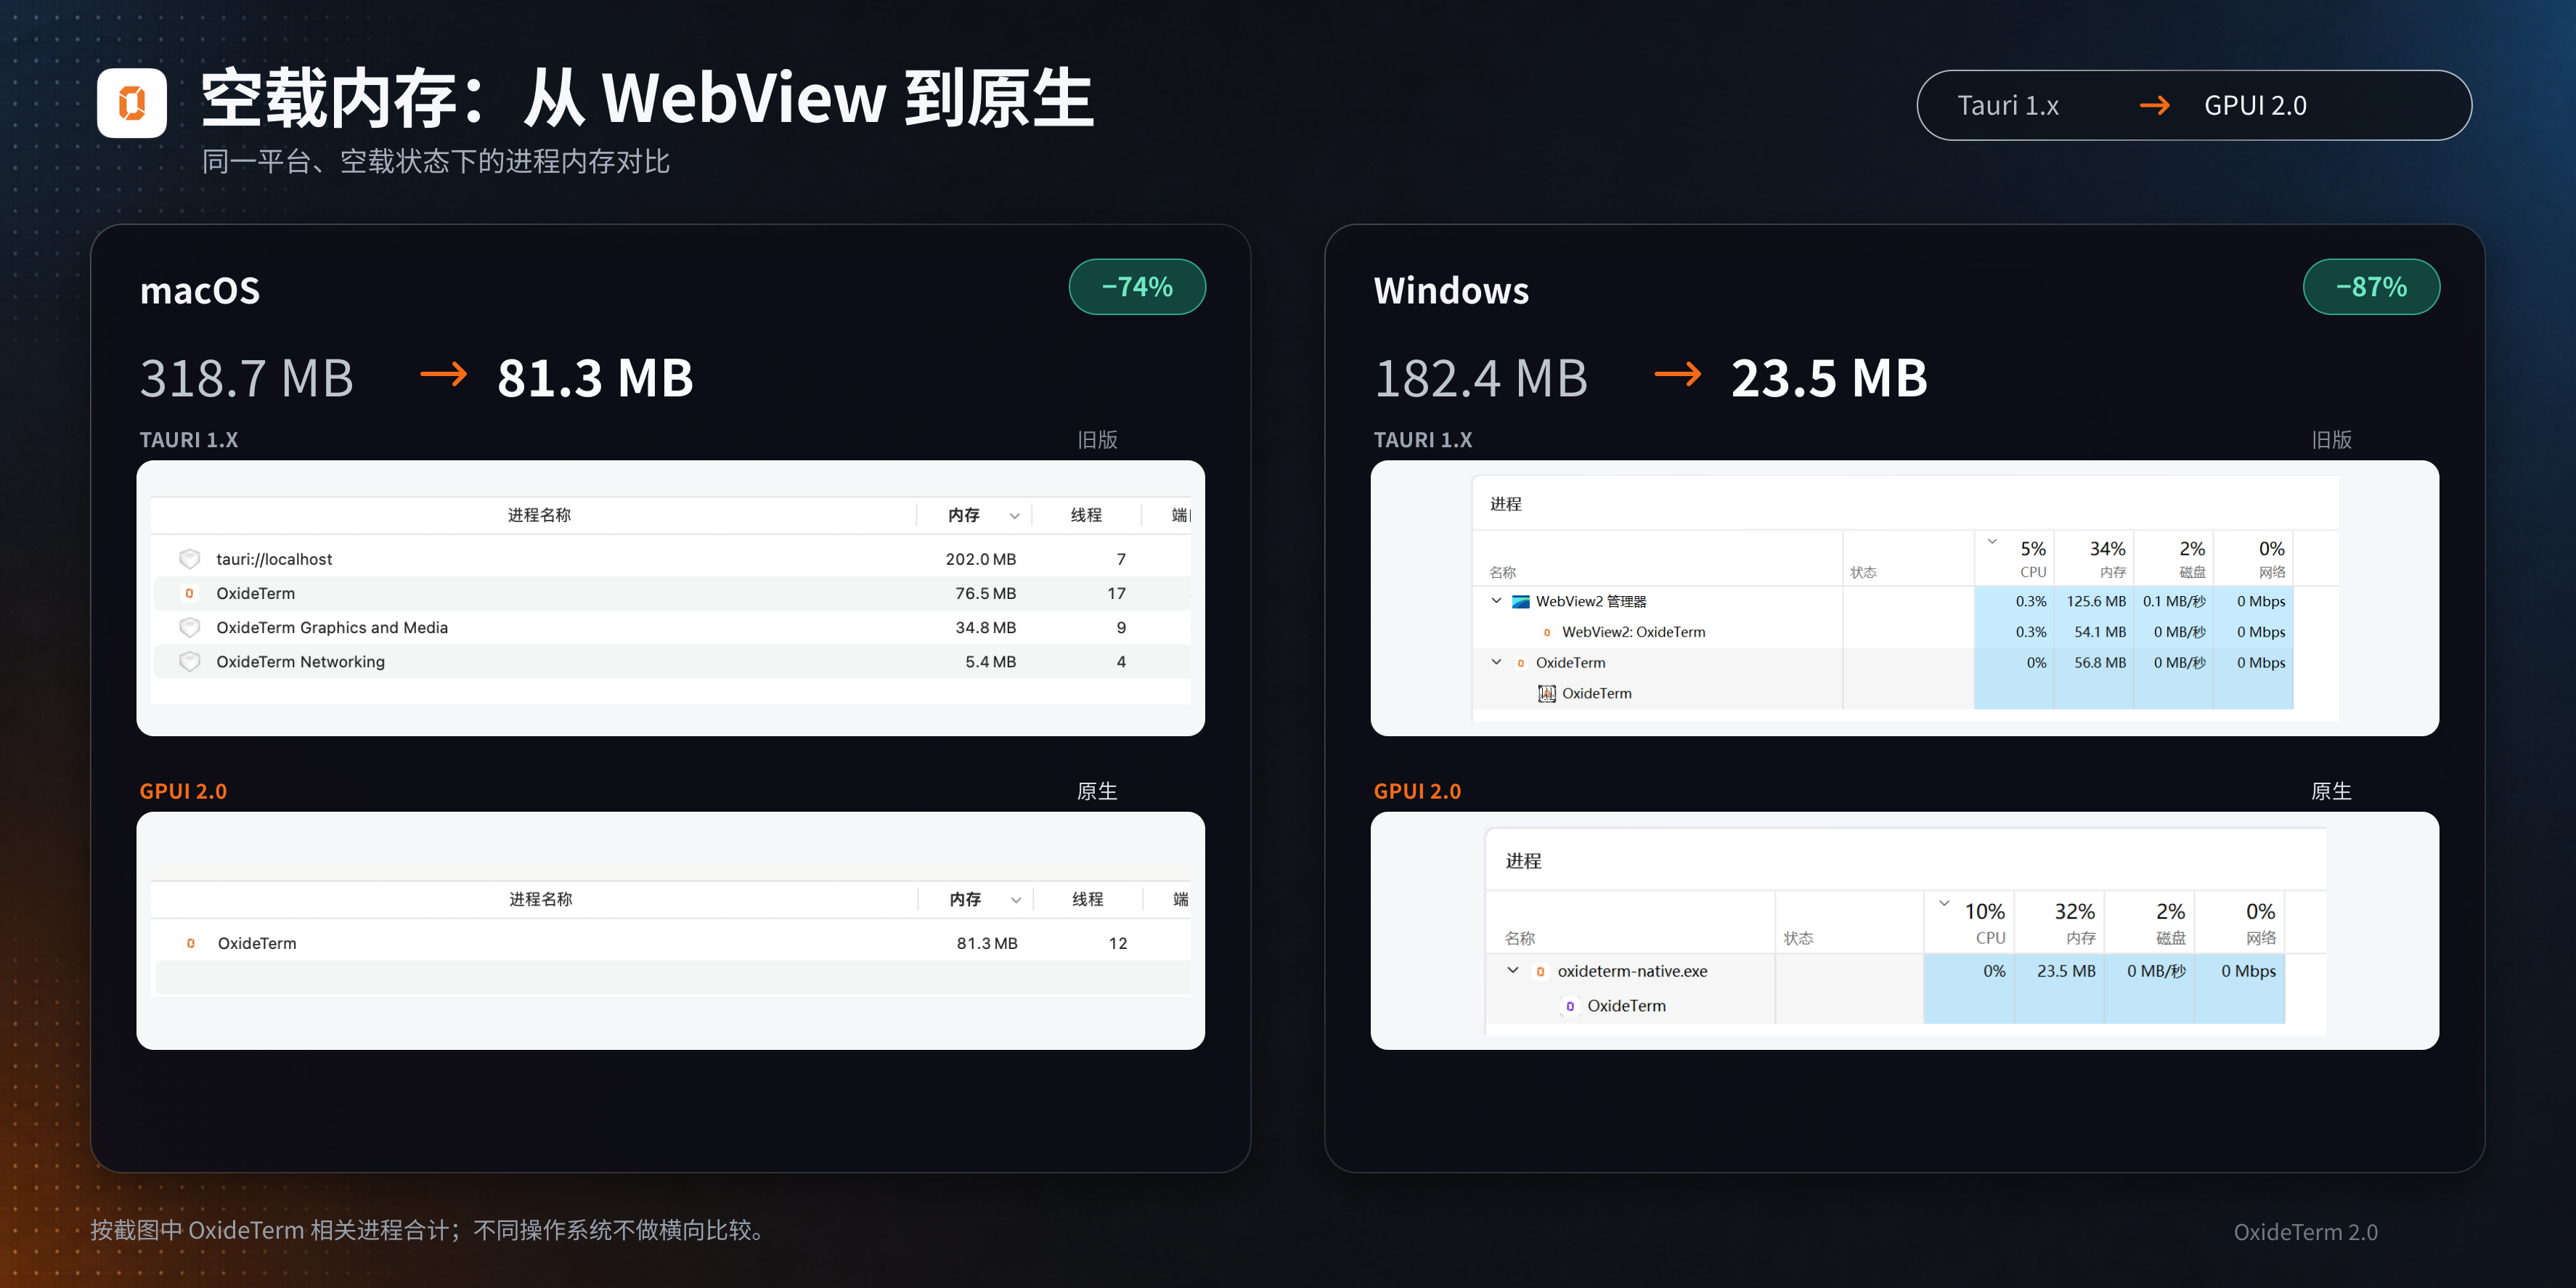The image size is (2576, 1288).
Task: Click the 23.5 MB cell in the task manager
Action: pyautogui.click(x=2066, y=971)
